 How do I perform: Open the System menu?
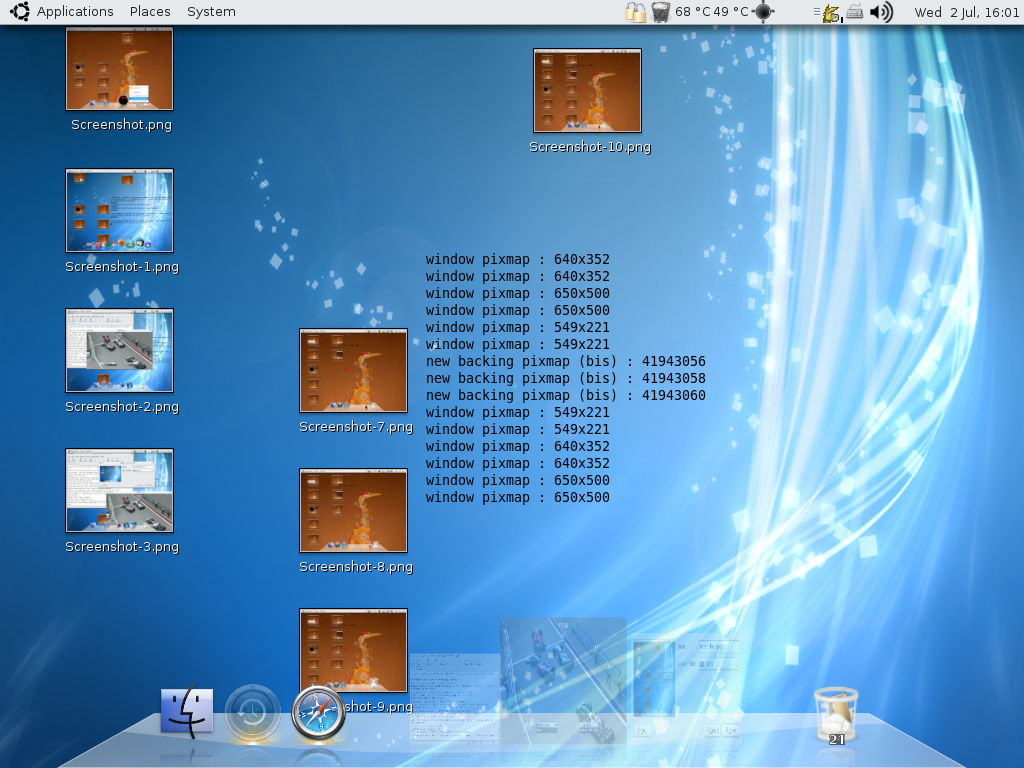pyautogui.click(x=212, y=12)
